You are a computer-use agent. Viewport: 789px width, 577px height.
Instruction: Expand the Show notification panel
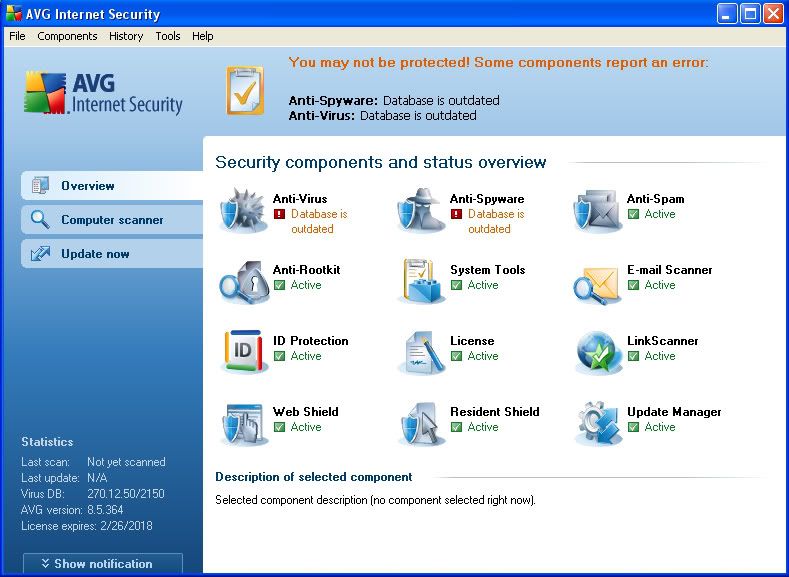103,563
